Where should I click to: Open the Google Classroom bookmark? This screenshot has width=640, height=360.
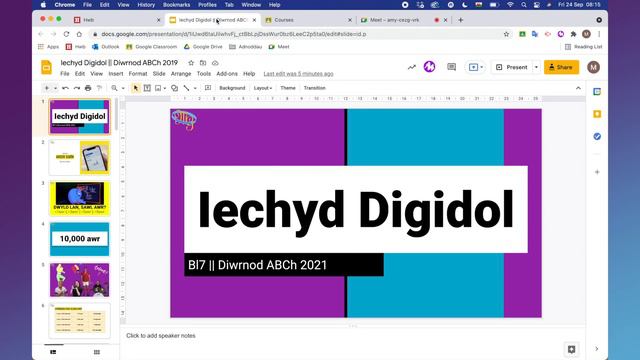point(151,47)
